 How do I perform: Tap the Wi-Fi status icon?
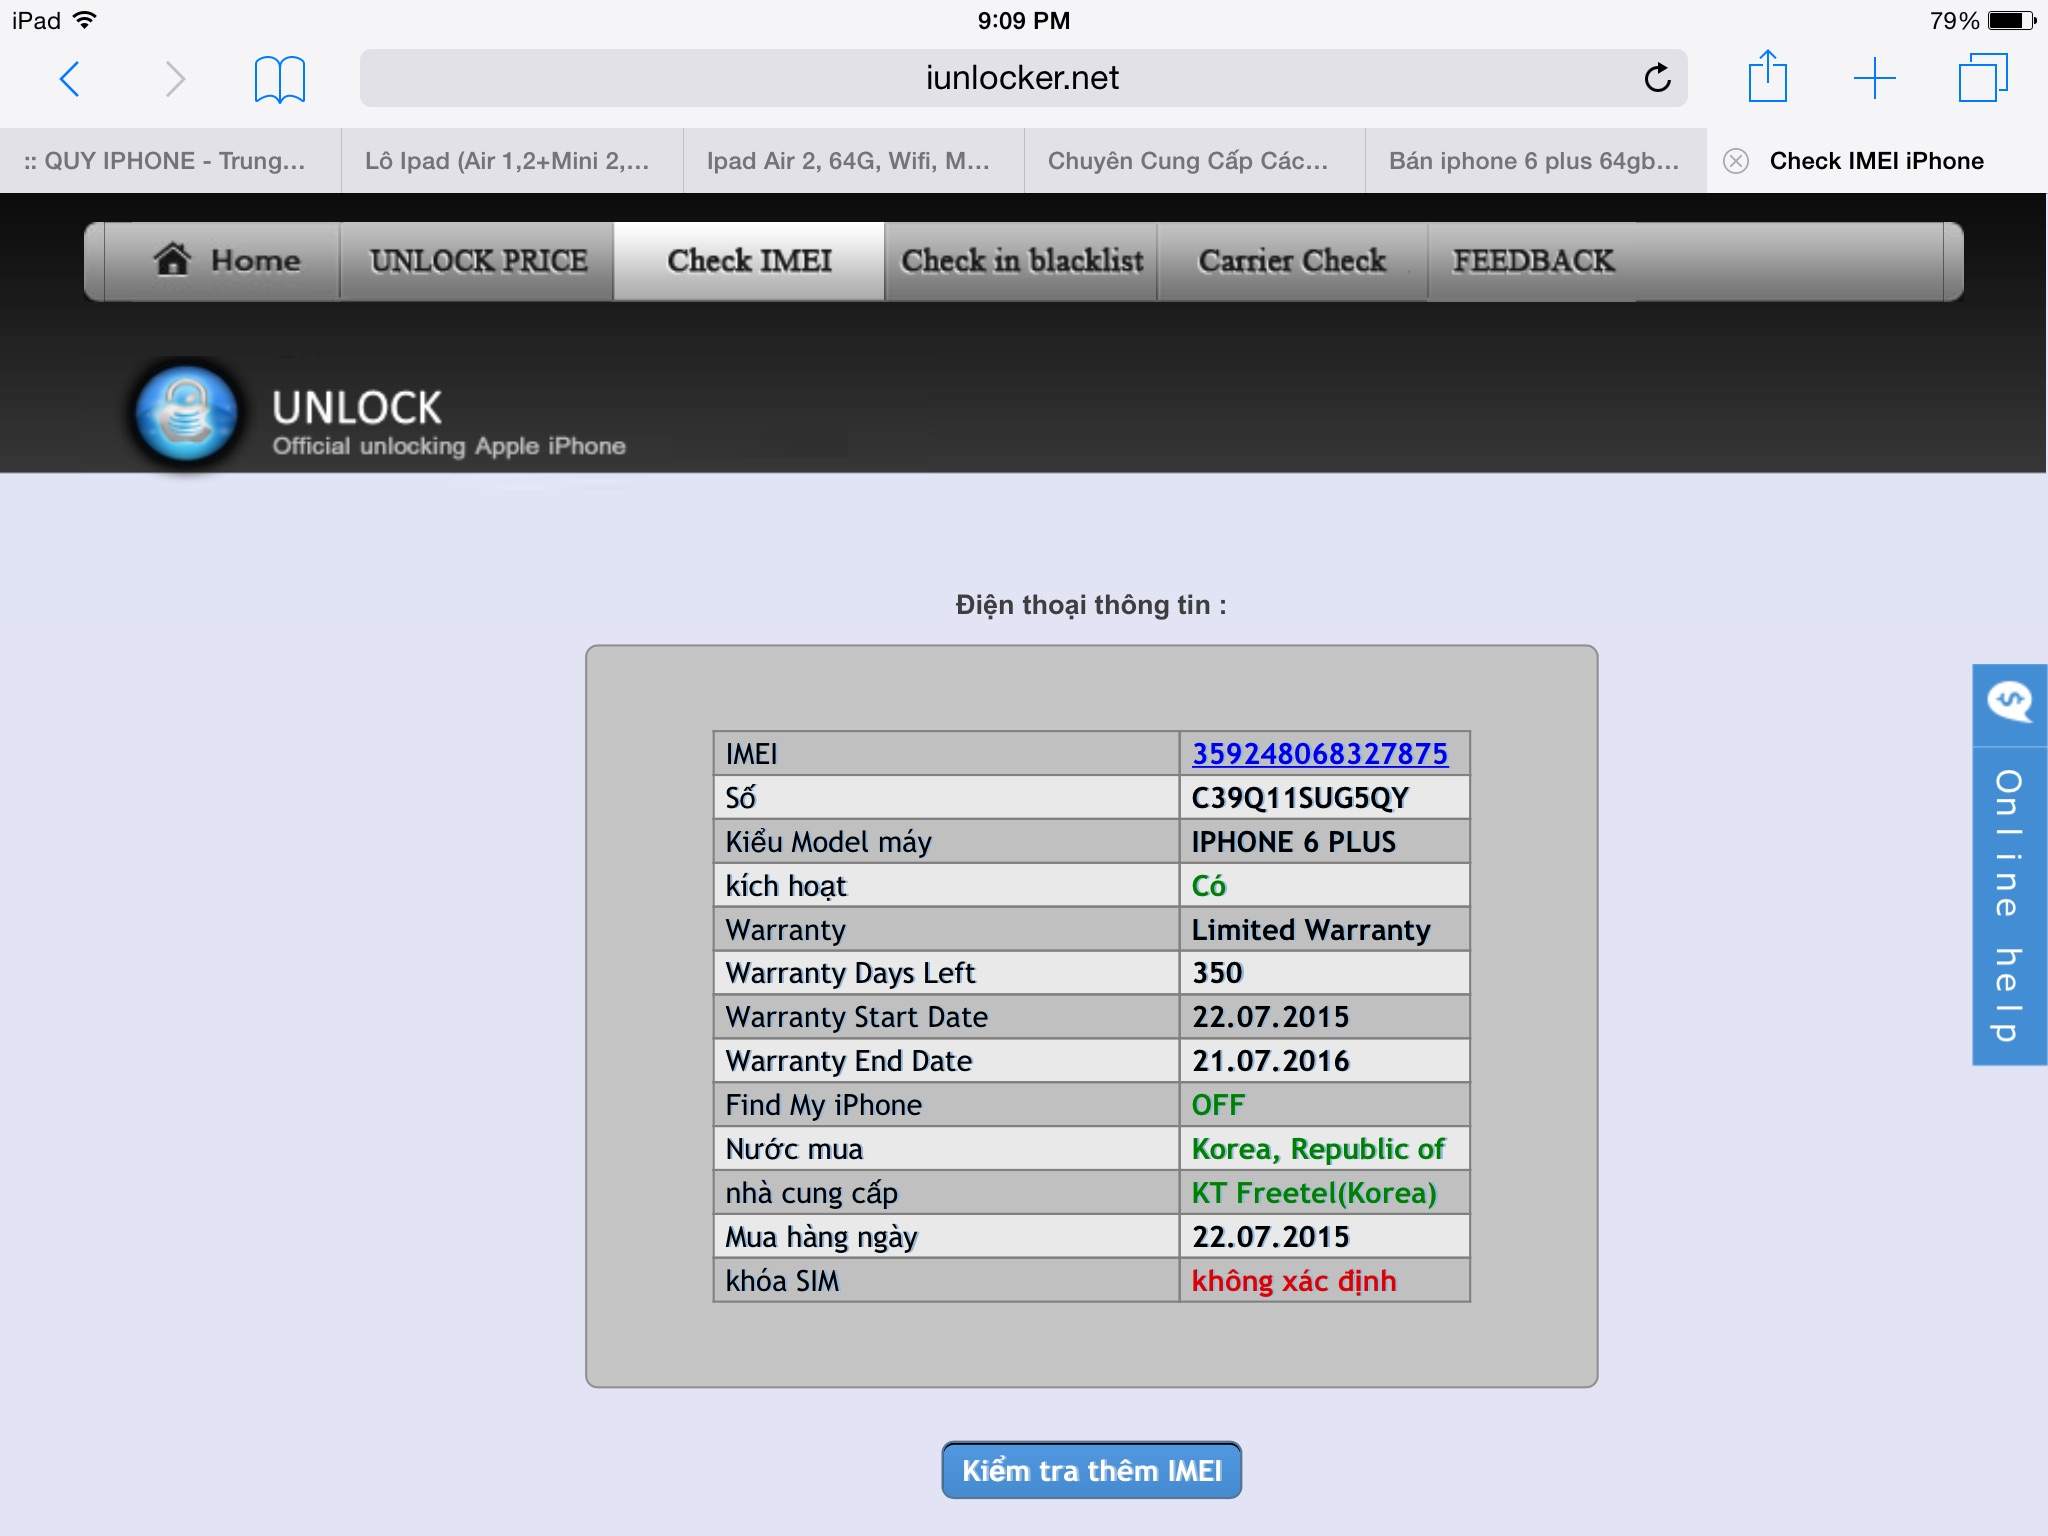coord(85,19)
